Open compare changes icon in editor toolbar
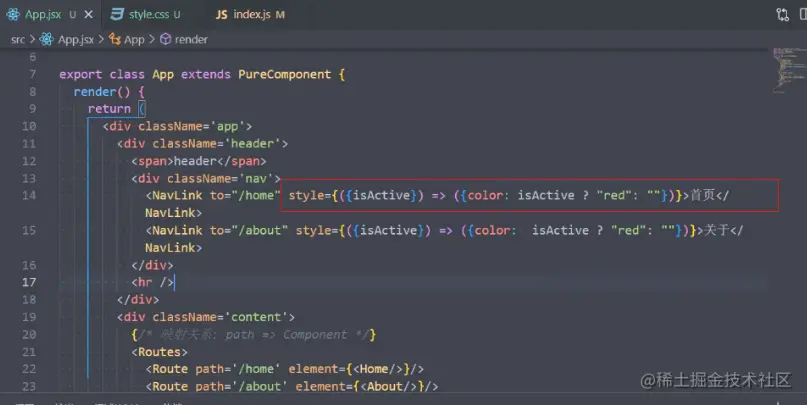 [782, 14]
